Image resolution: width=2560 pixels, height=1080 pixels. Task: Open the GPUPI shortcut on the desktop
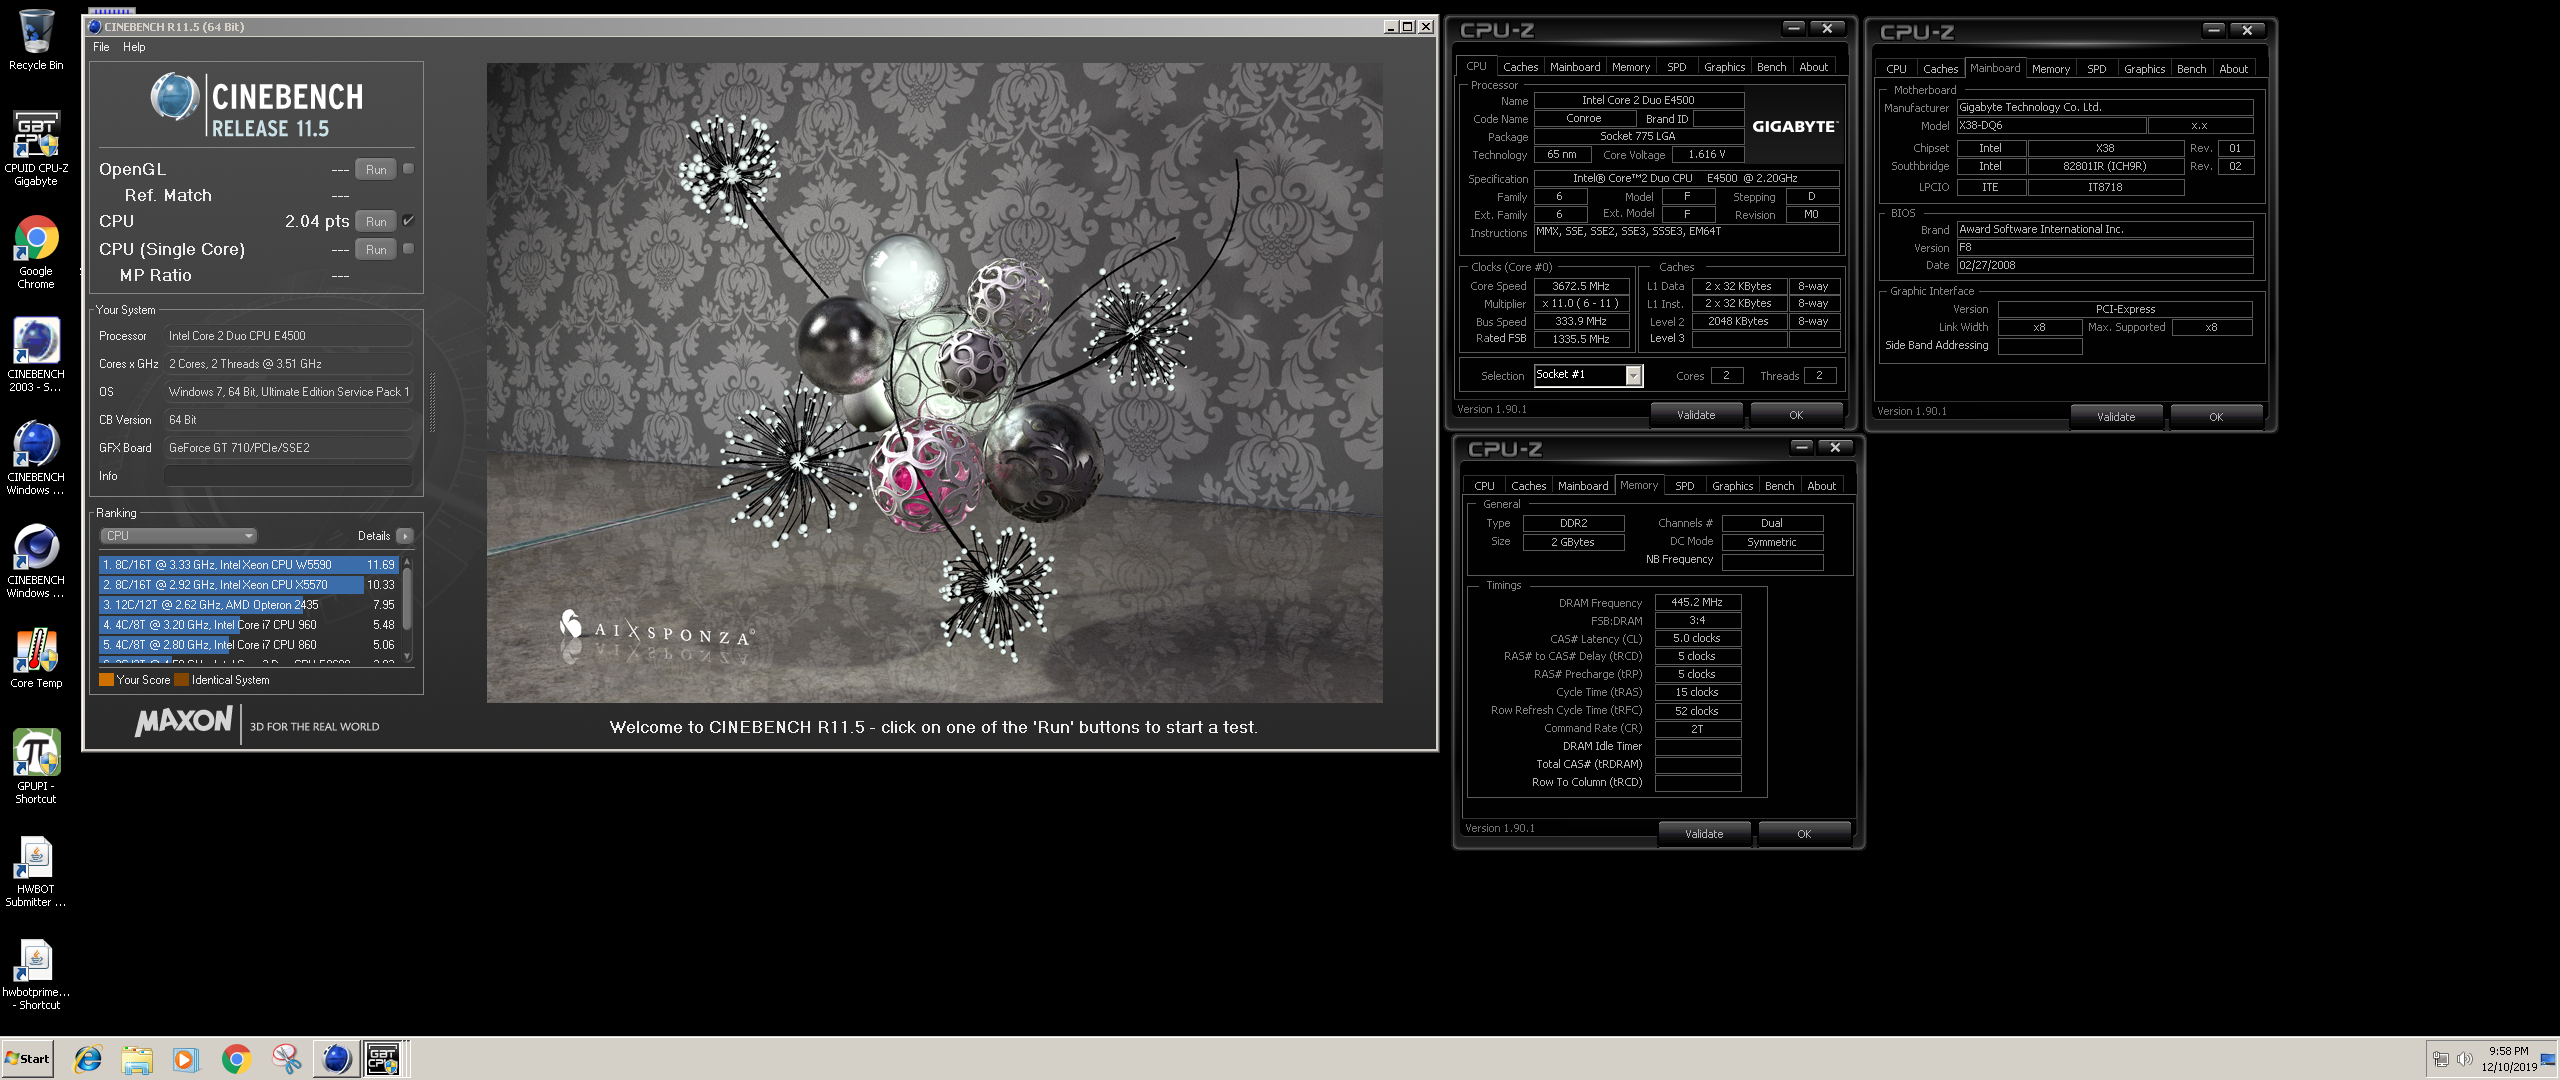[36, 766]
